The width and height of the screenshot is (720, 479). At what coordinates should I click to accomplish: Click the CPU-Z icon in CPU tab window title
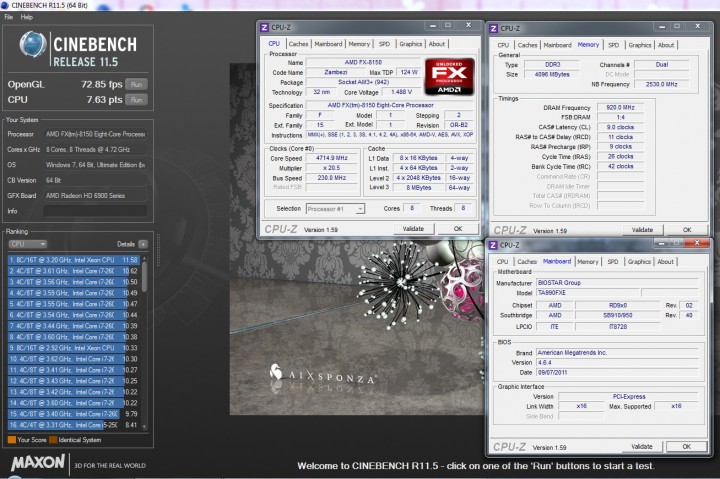tap(264, 28)
